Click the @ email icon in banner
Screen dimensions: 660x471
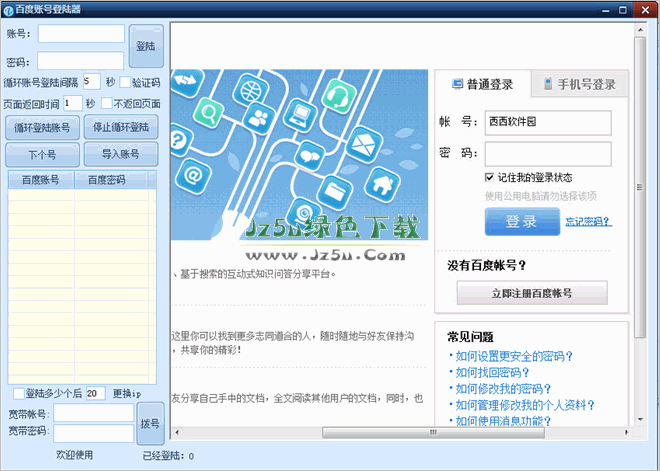(x=193, y=176)
